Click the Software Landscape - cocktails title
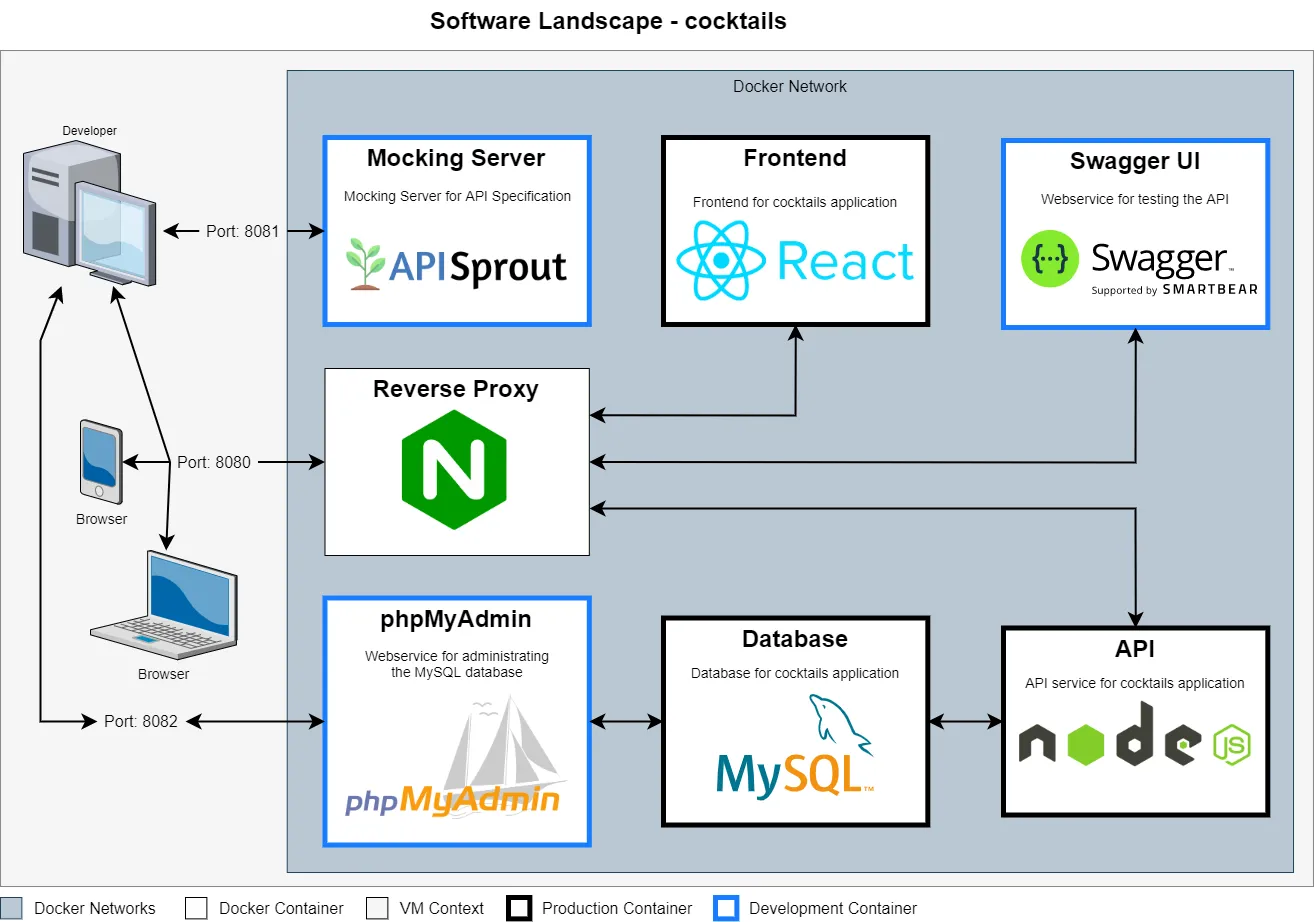 pos(608,21)
